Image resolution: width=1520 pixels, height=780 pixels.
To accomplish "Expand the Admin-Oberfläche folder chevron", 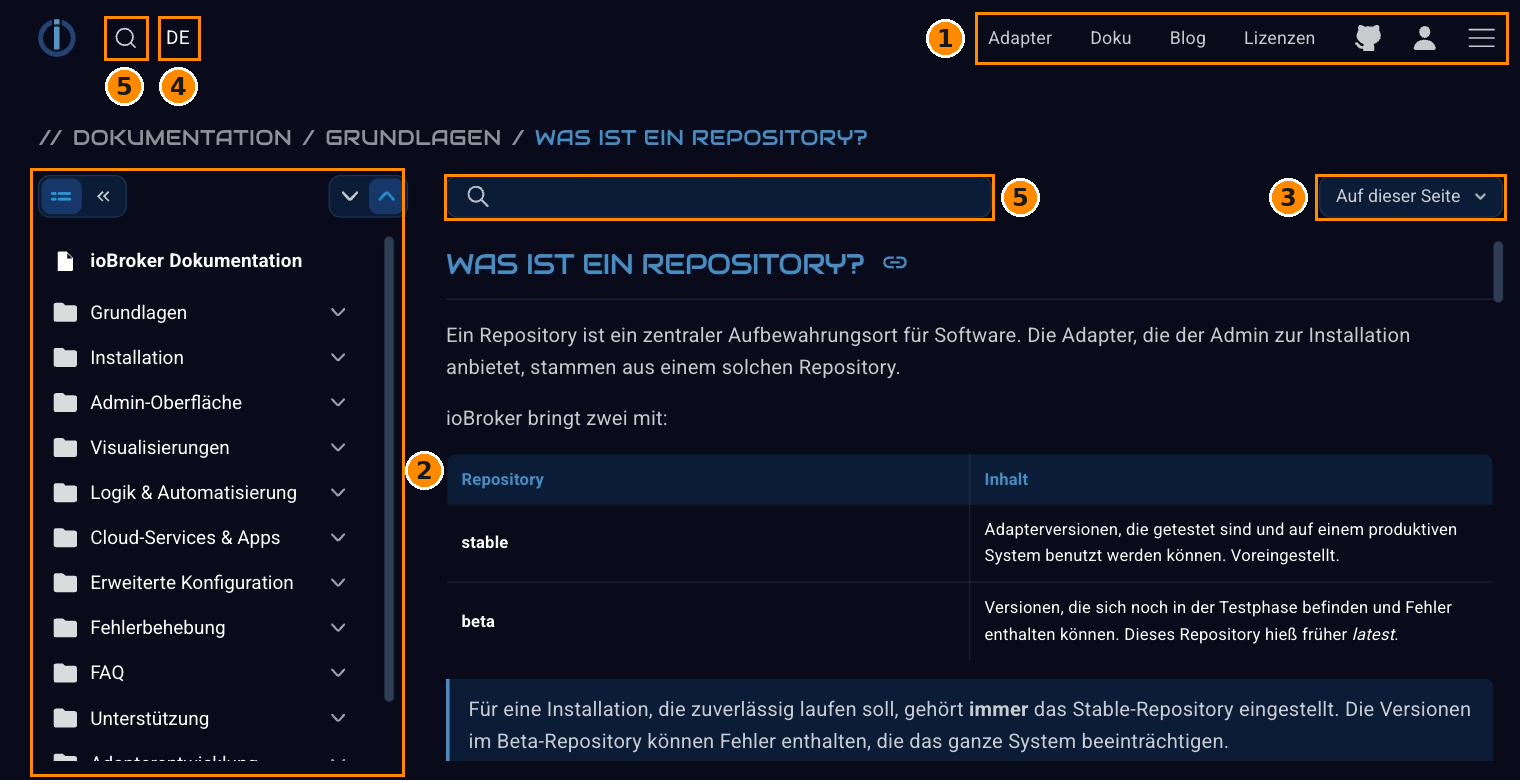I will (338, 403).
